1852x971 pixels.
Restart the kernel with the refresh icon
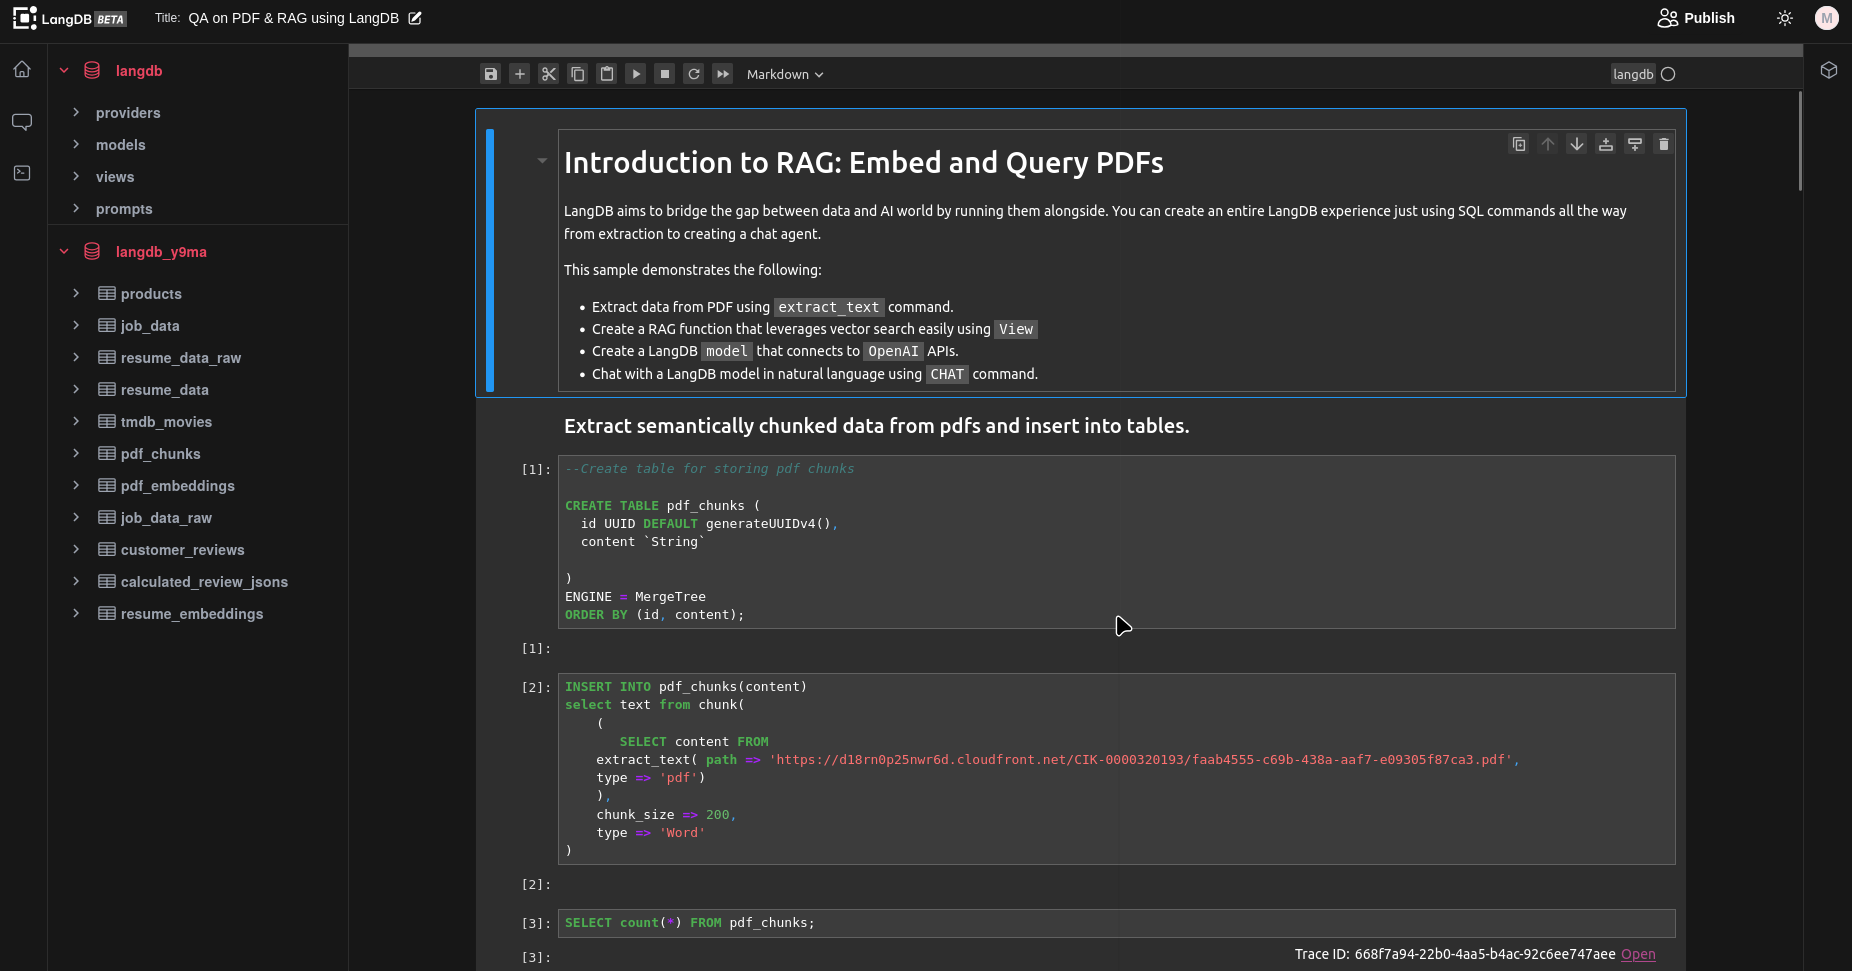pos(693,74)
